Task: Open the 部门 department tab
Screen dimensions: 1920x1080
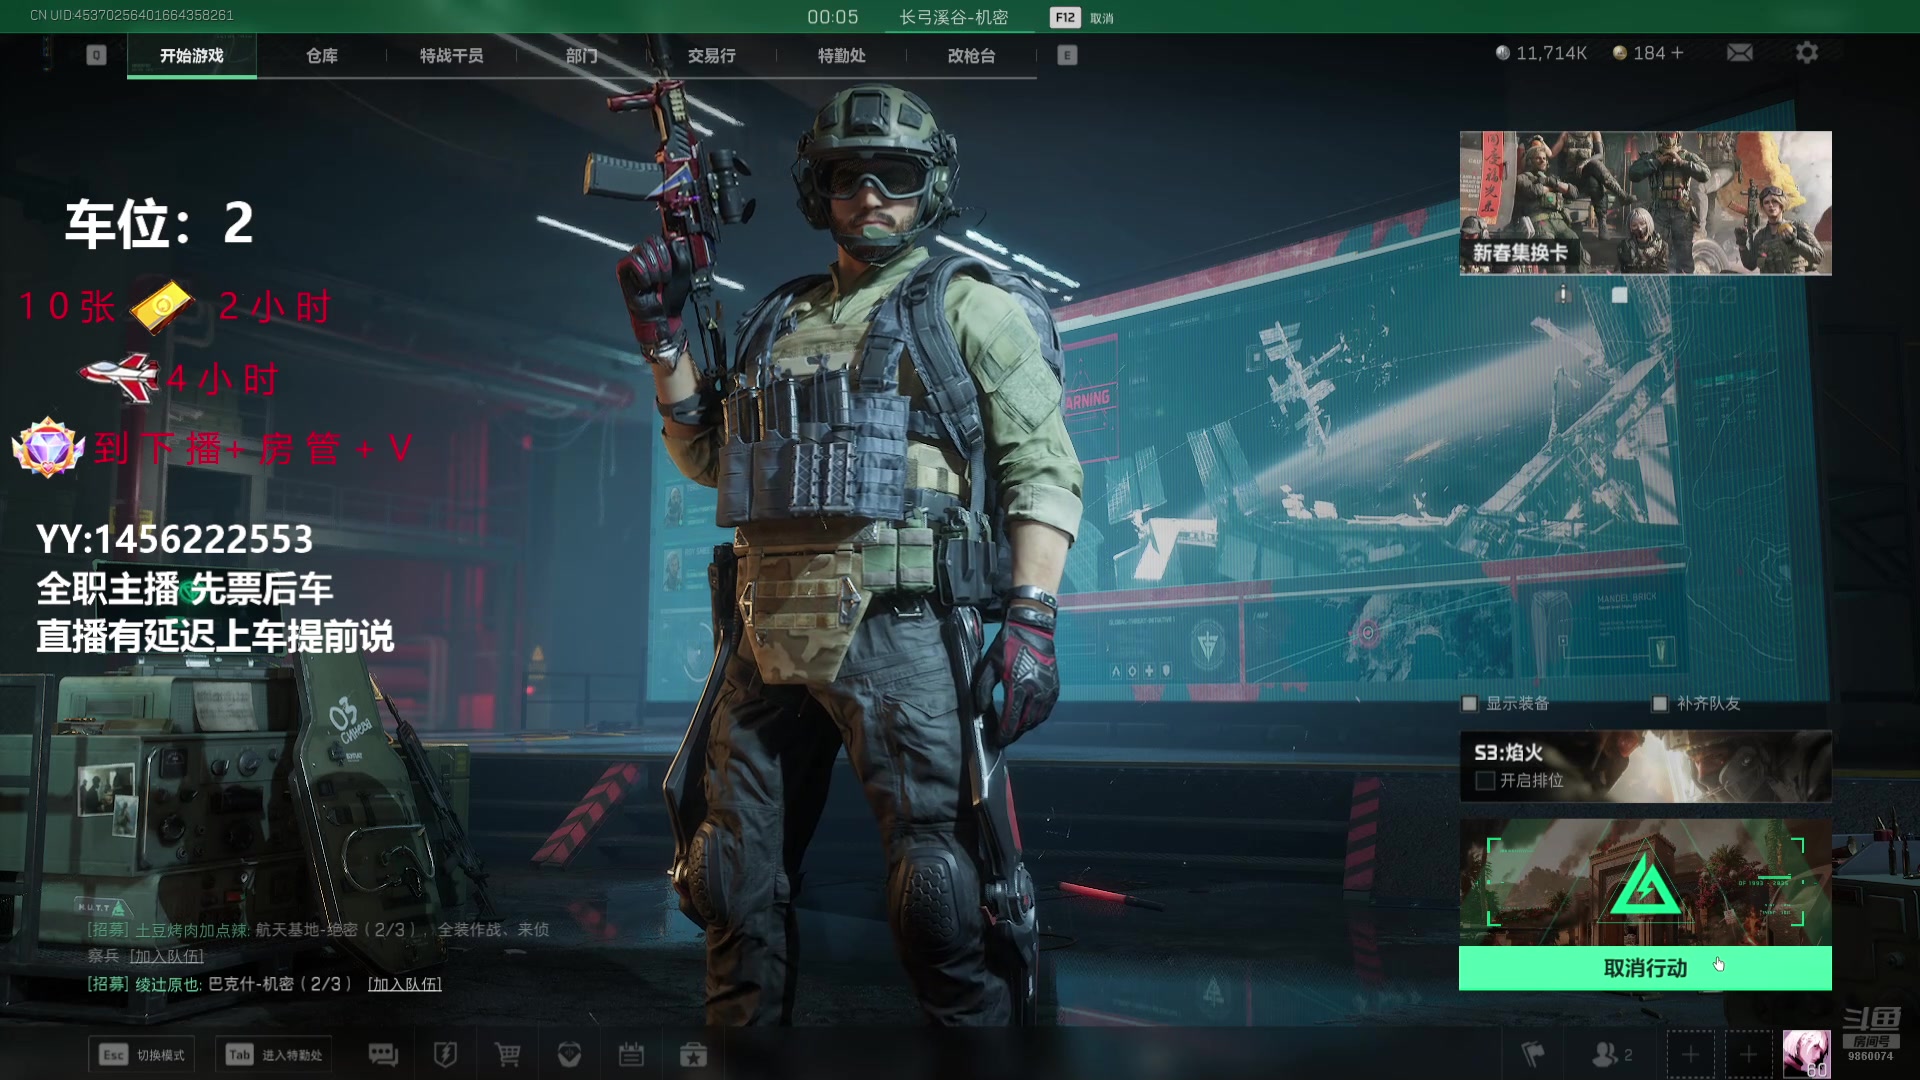Action: pos(582,56)
